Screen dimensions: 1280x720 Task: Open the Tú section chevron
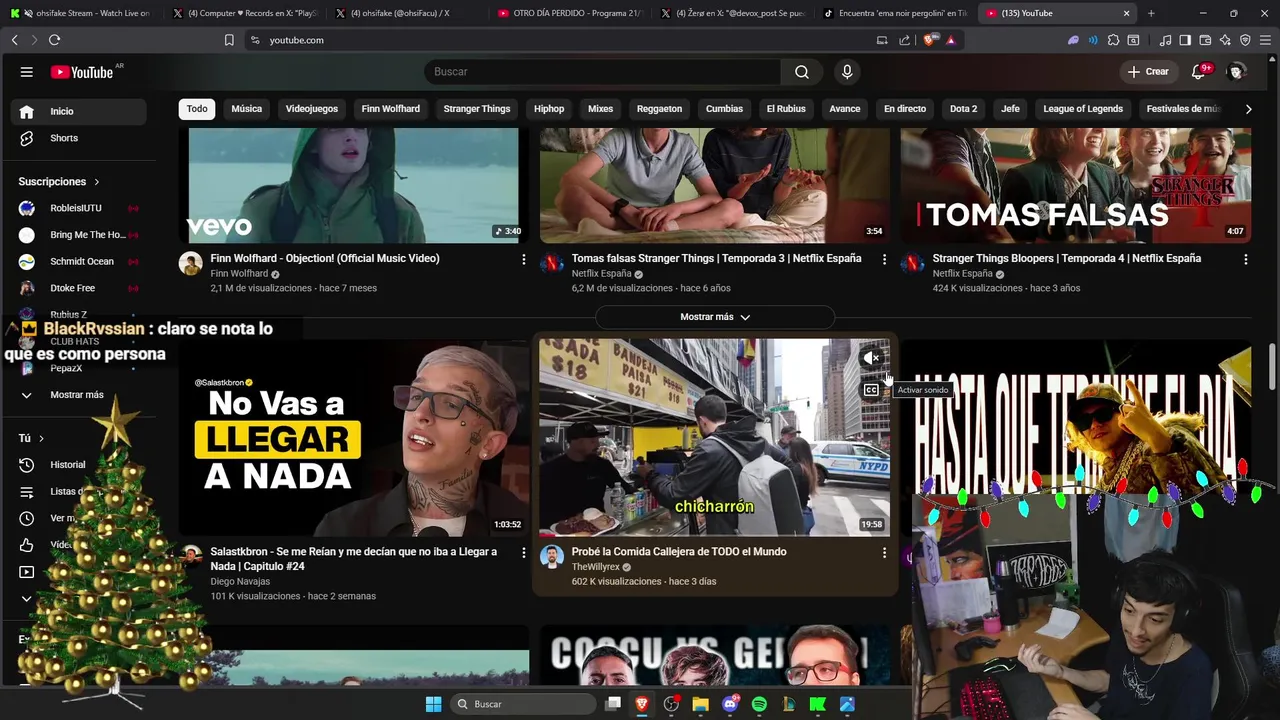point(41,439)
